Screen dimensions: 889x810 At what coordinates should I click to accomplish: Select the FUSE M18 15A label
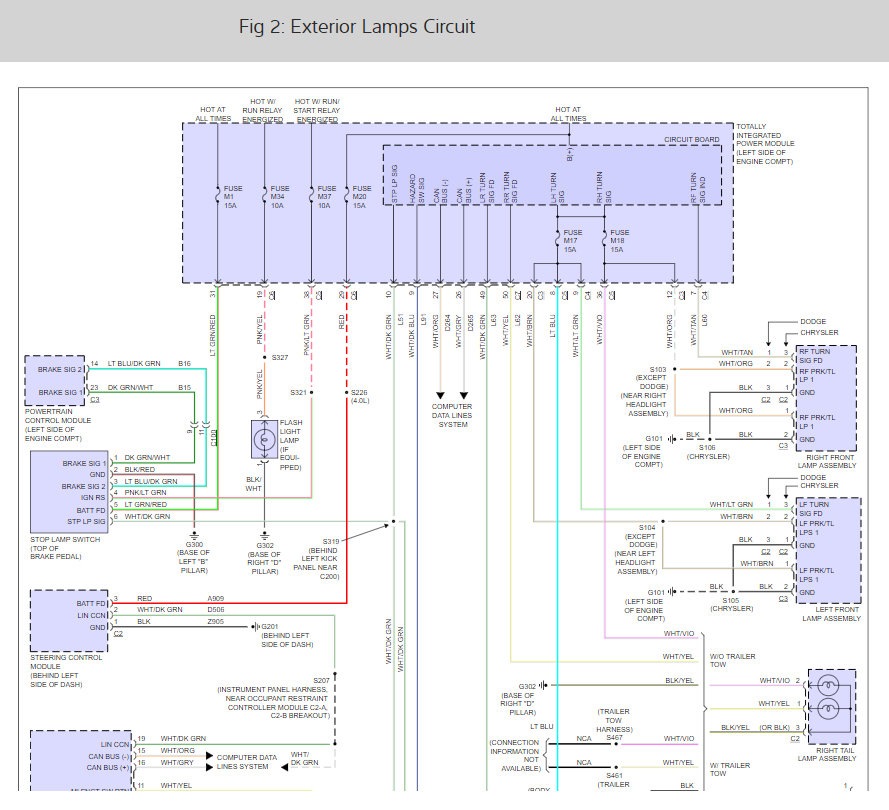click(x=619, y=241)
